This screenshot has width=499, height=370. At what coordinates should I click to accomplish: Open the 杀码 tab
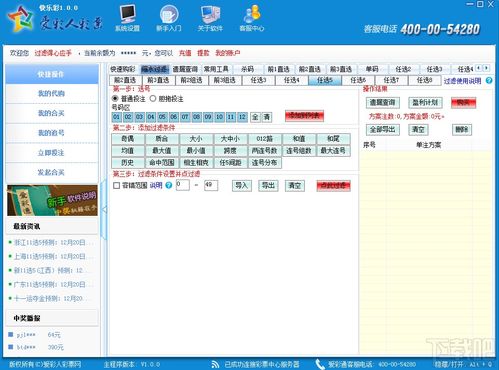(x=247, y=69)
